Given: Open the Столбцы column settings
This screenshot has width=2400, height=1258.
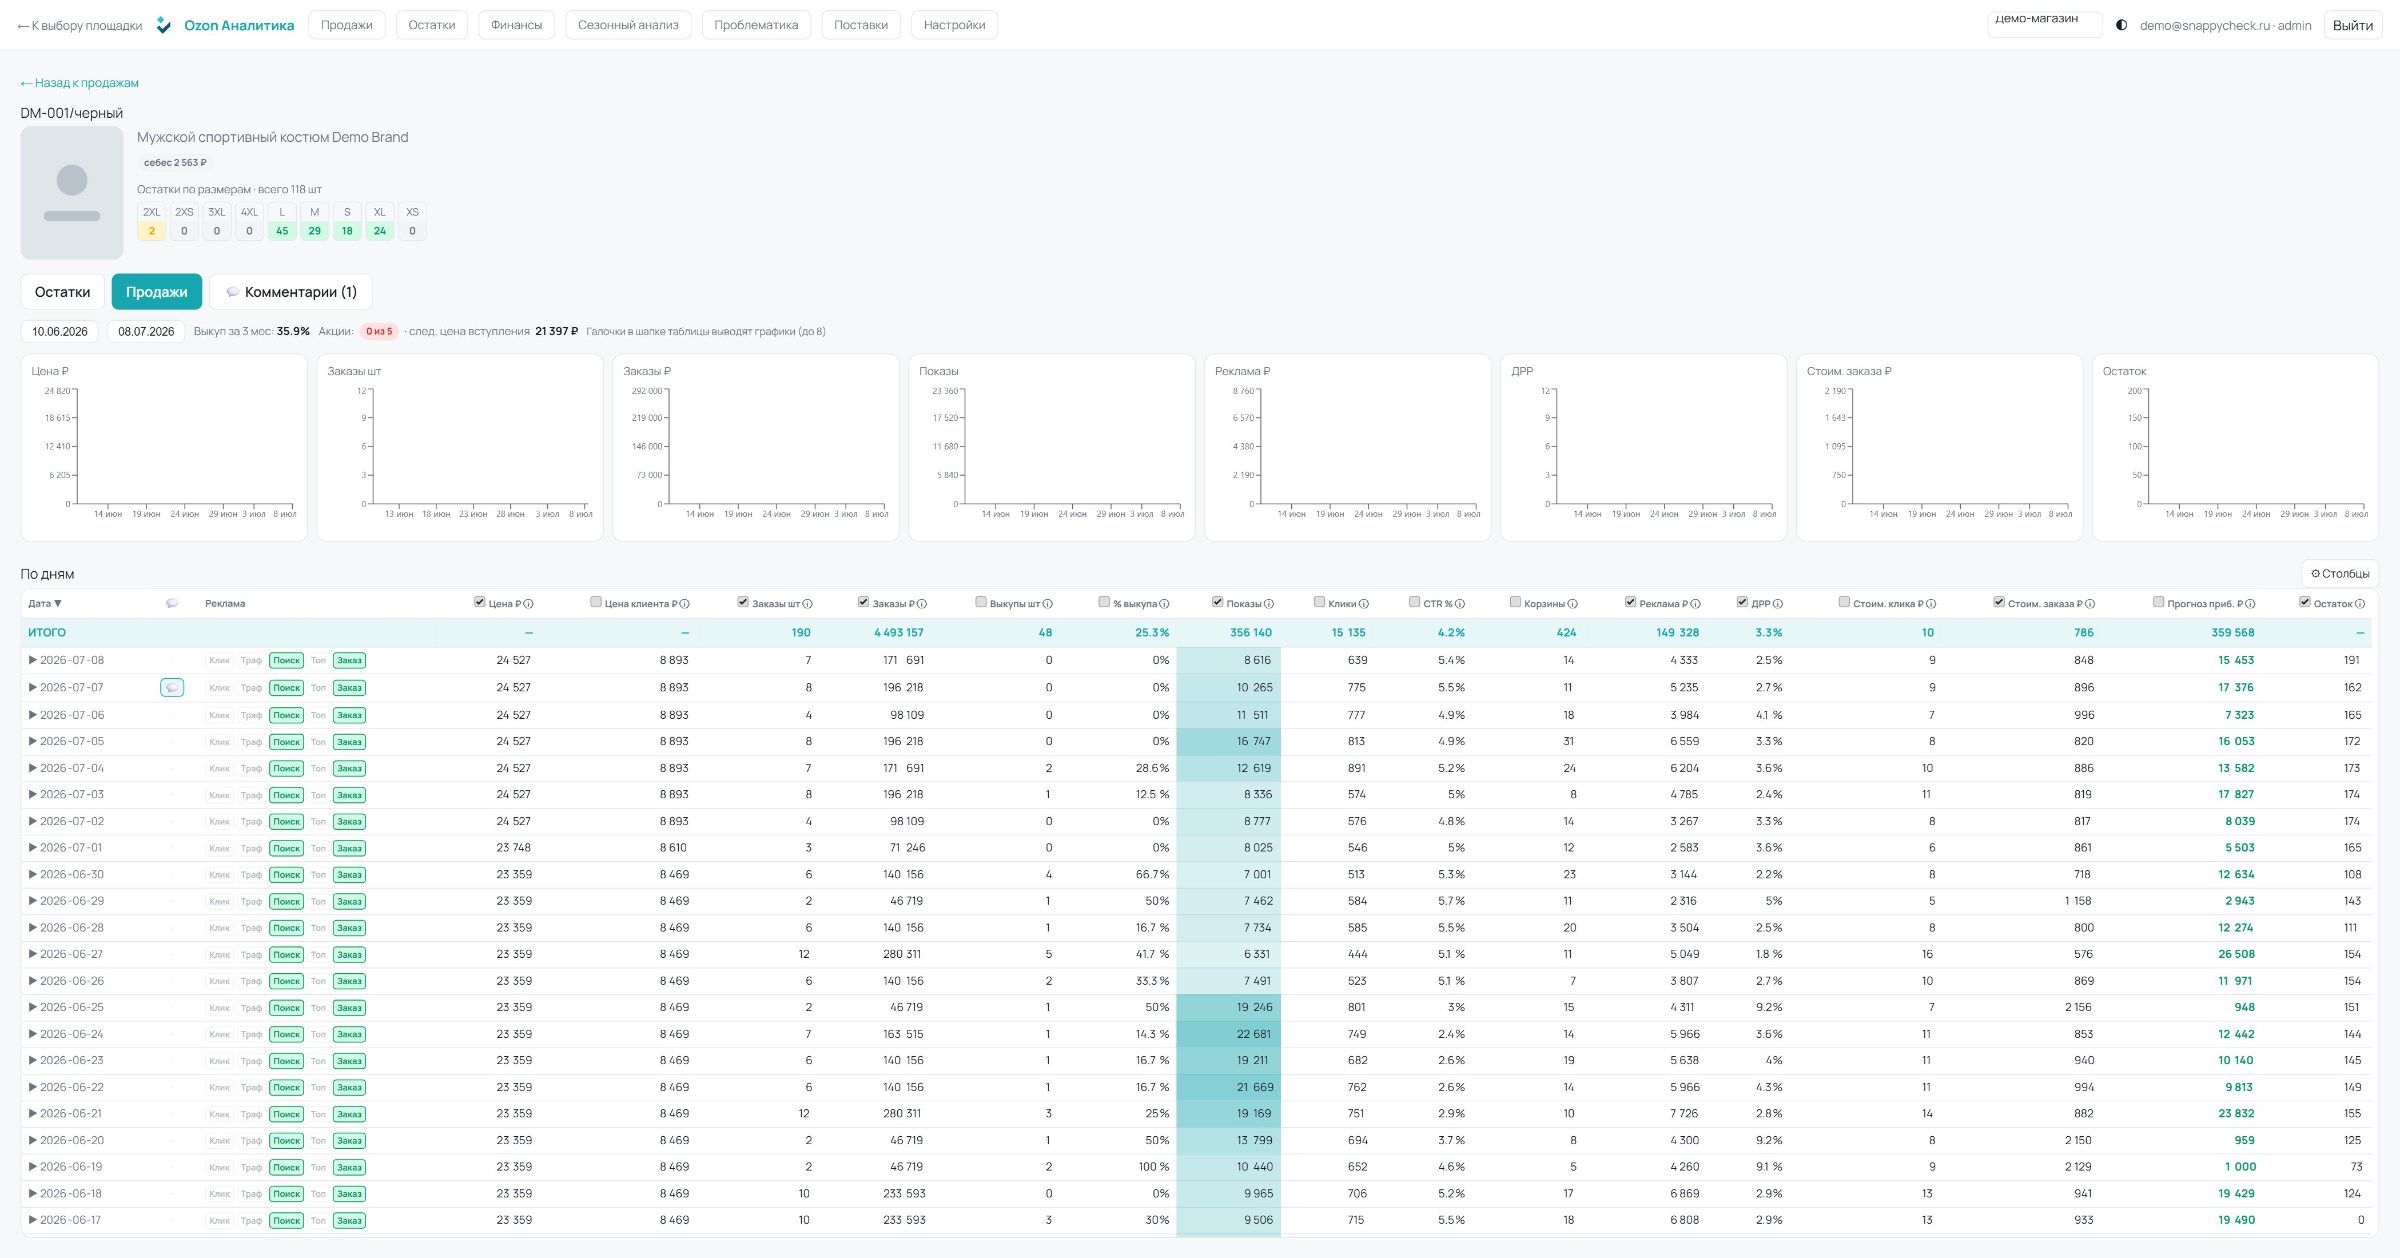Looking at the screenshot, I should pos(2340,573).
